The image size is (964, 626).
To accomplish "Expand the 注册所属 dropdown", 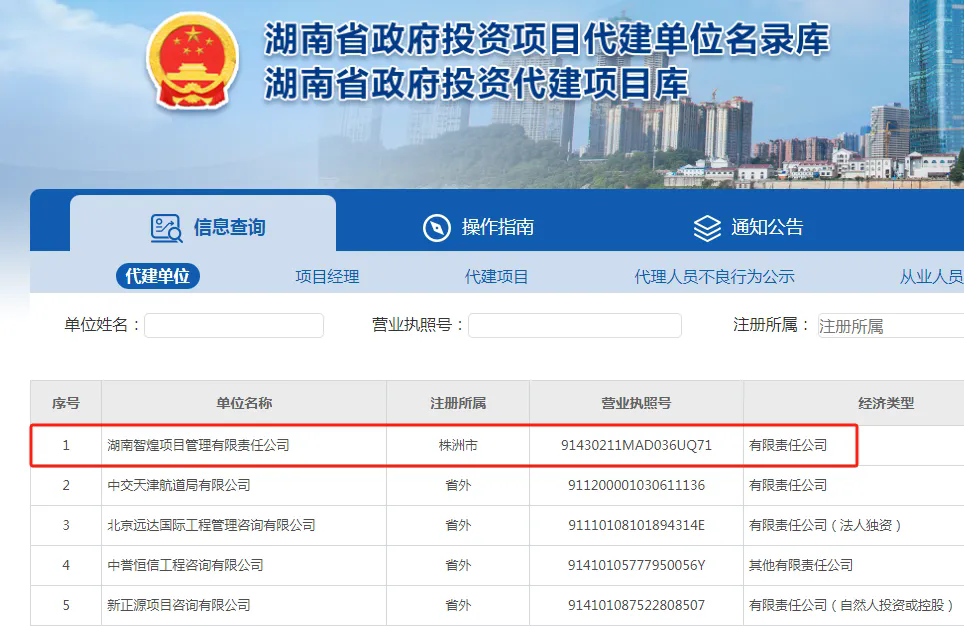I will pyautogui.click(x=890, y=326).
